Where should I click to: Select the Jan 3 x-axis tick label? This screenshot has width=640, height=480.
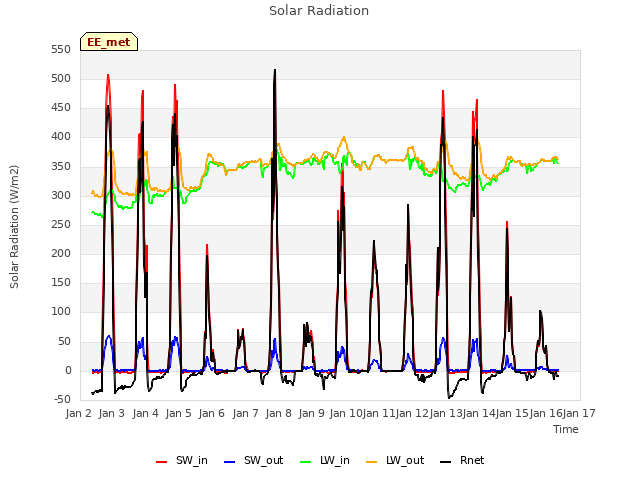tap(112, 413)
